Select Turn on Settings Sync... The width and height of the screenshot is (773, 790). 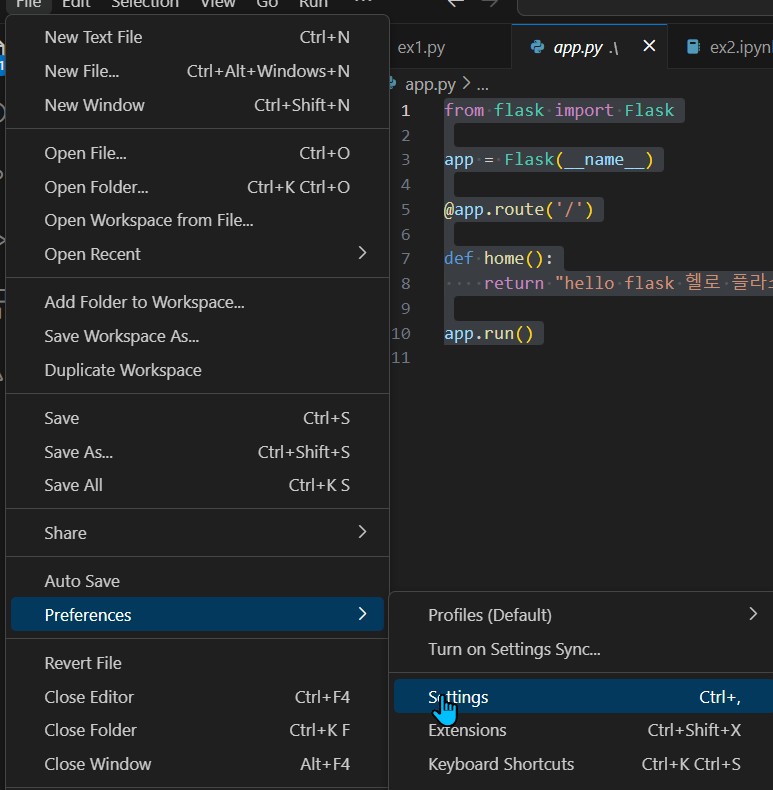click(584, 649)
